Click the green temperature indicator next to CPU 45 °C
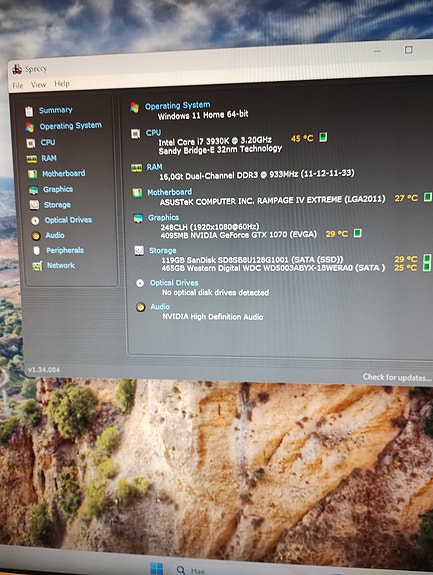Image resolution: width=433 pixels, height=575 pixels. (323, 138)
